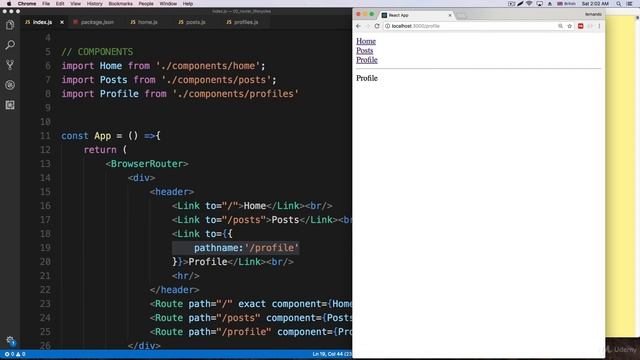Open the File menu
Image resolution: width=640 pixels, height=360 pixels.
(x=46, y=4)
